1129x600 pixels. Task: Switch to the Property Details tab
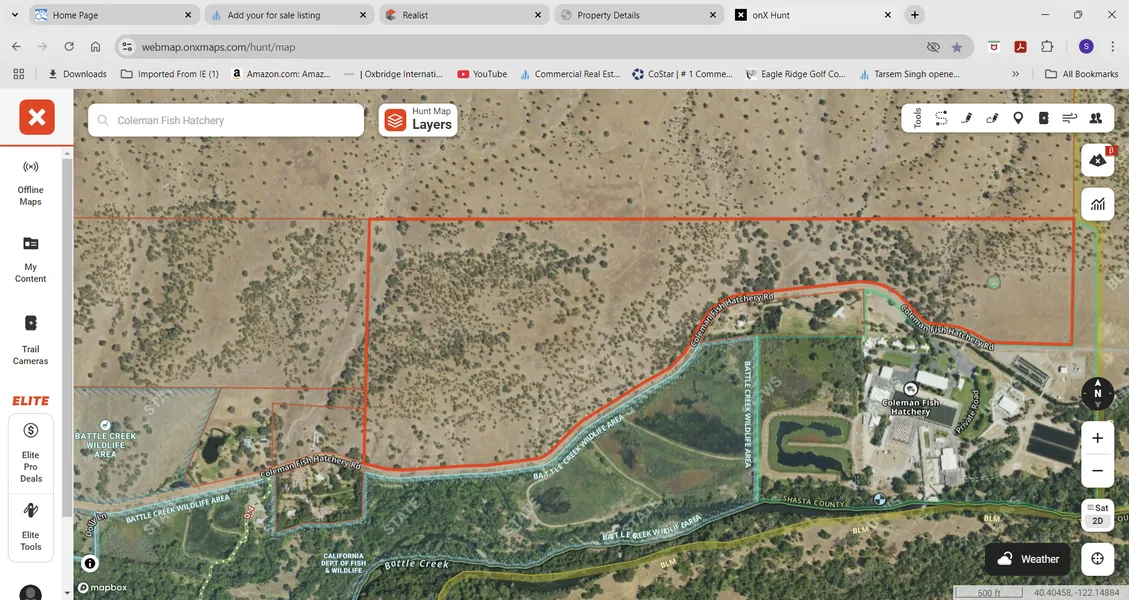636,15
